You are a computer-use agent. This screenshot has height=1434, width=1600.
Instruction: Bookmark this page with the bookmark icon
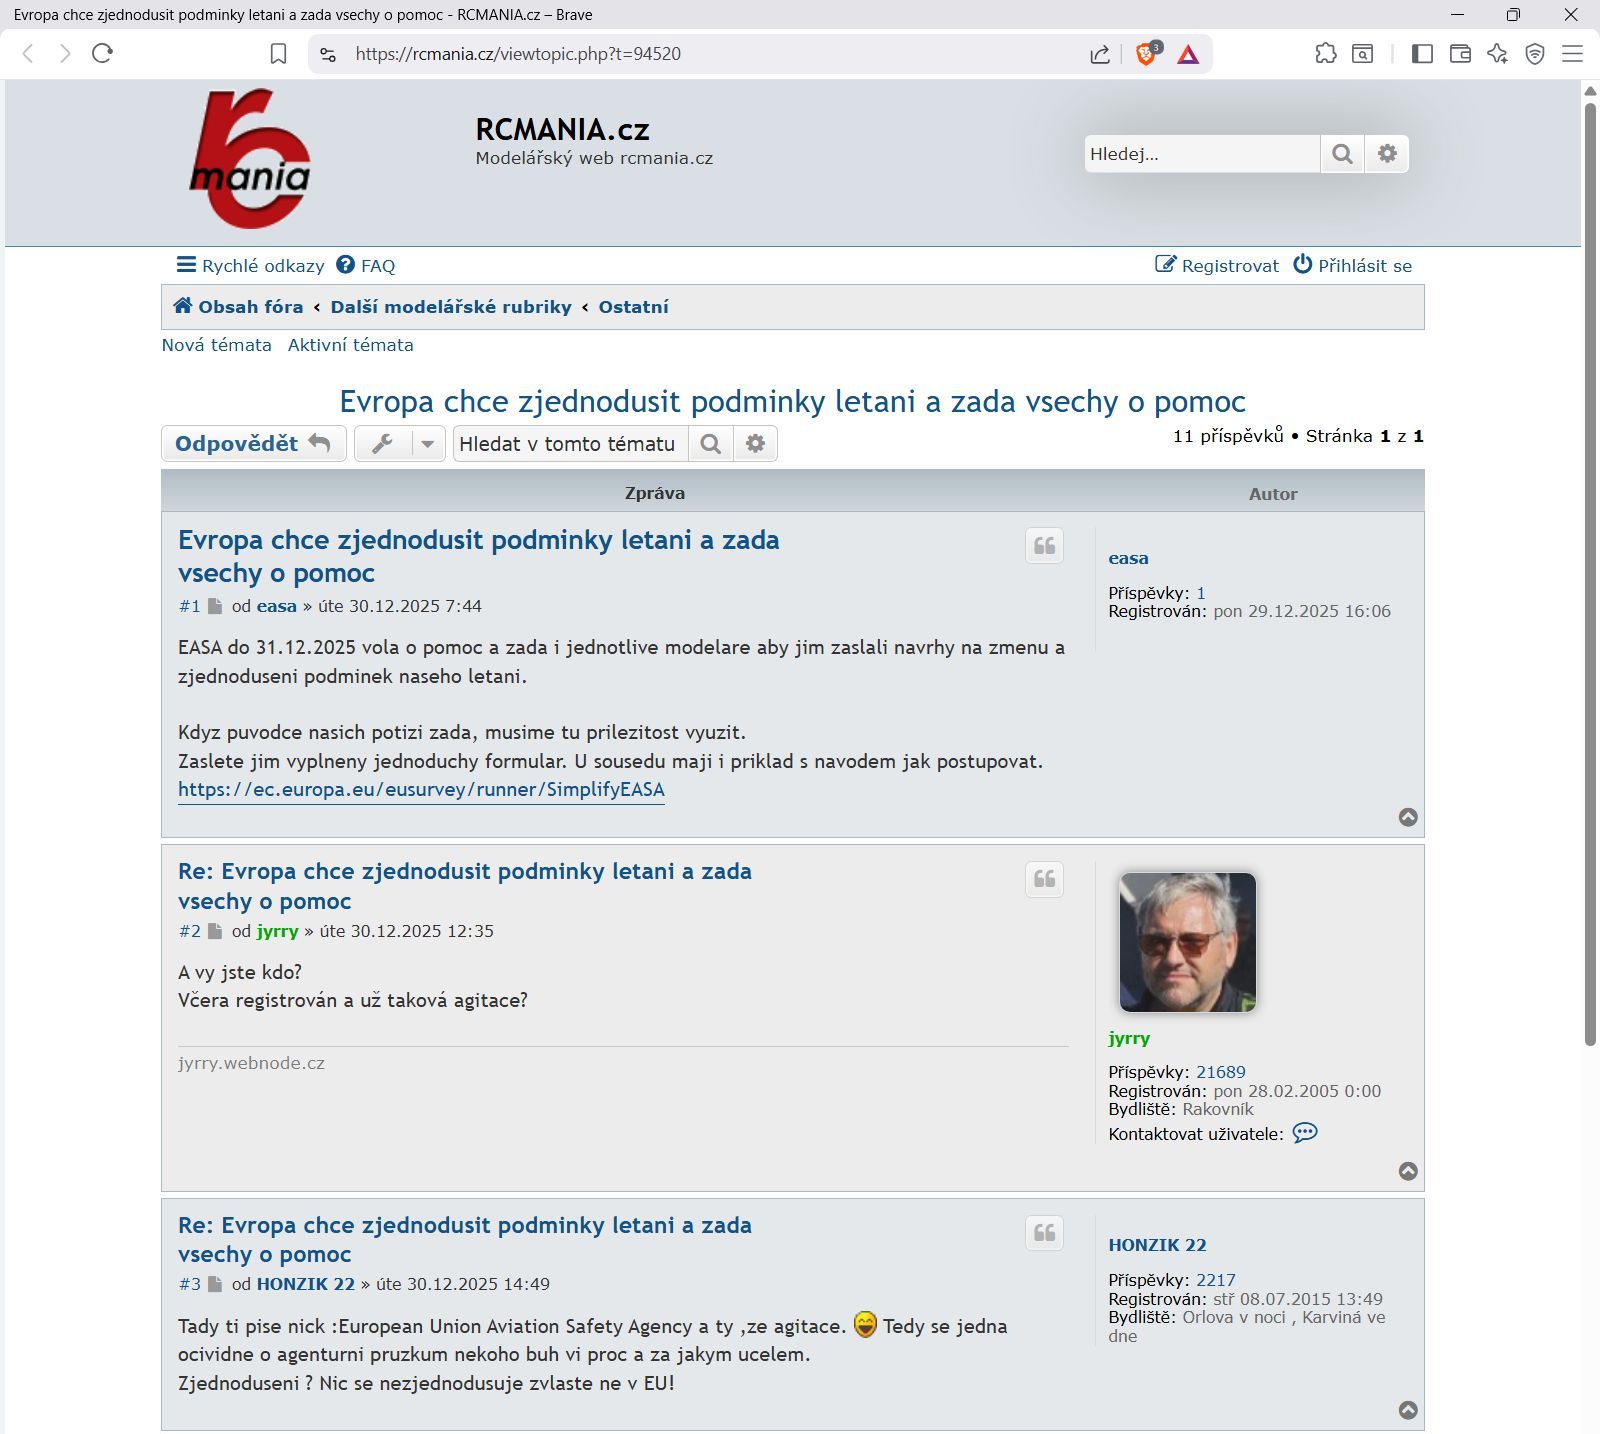pos(279,54)
